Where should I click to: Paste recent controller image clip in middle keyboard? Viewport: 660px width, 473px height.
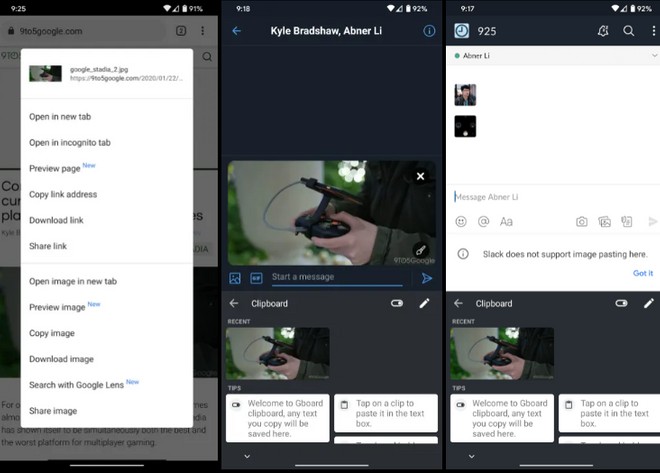(x=278, y=353)
